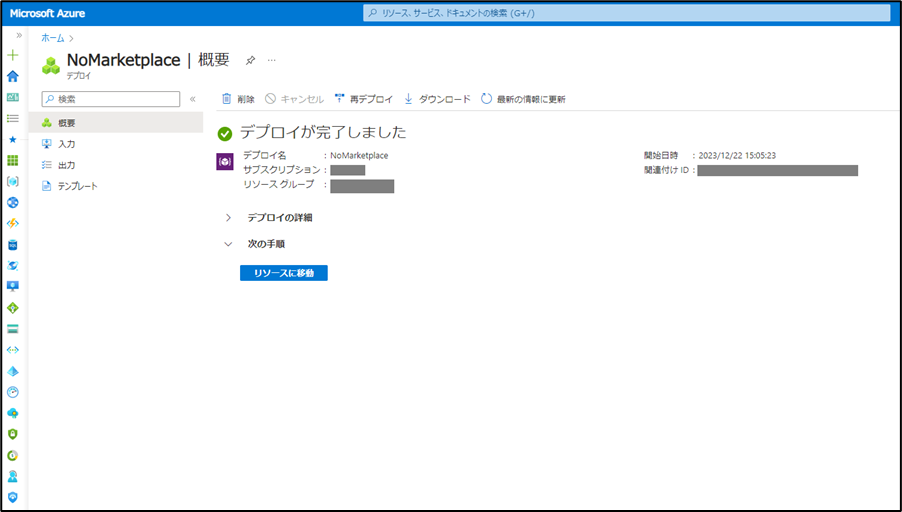Viewport: 902px width, 512px height.
Task: Click the masked リソース グループ value
Action: [362, 186]
